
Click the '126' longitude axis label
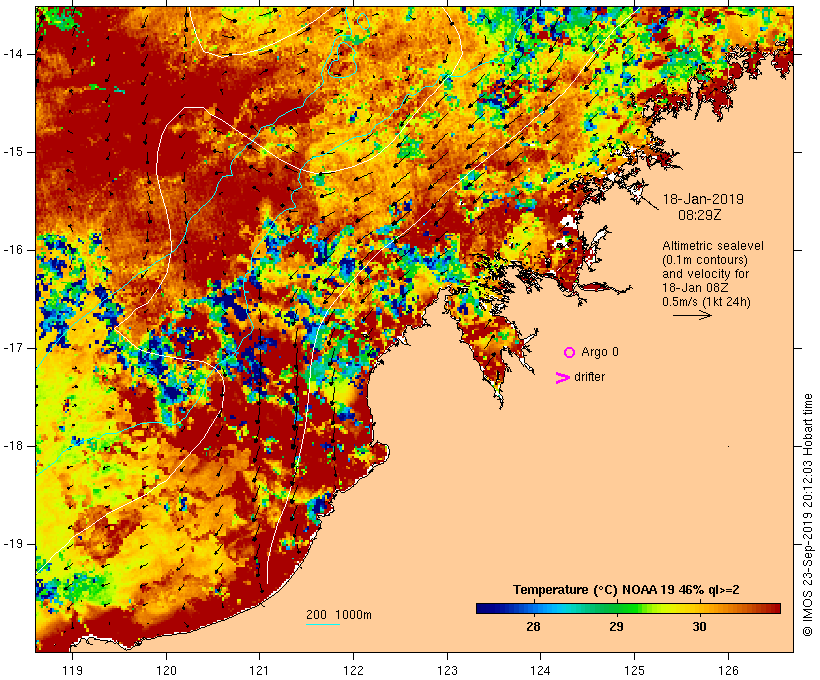728,671
